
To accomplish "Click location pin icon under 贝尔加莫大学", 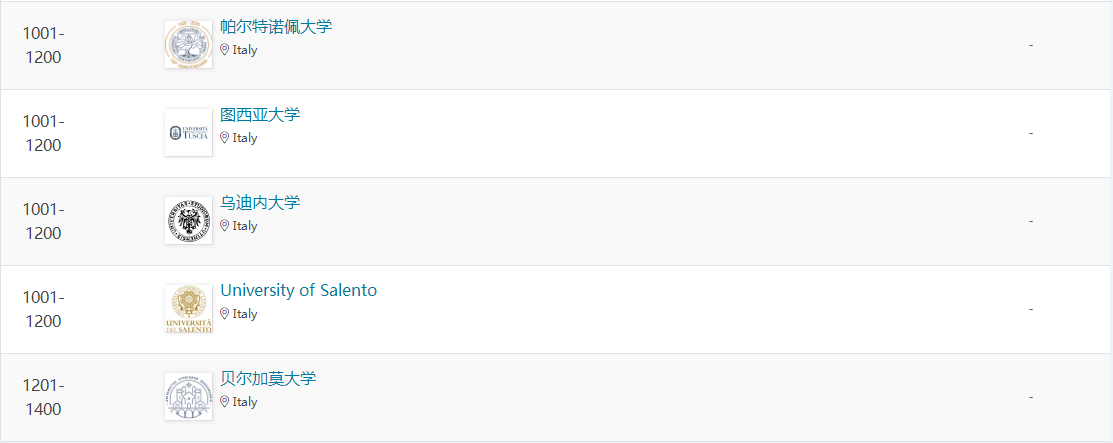I will pos(225,402).
